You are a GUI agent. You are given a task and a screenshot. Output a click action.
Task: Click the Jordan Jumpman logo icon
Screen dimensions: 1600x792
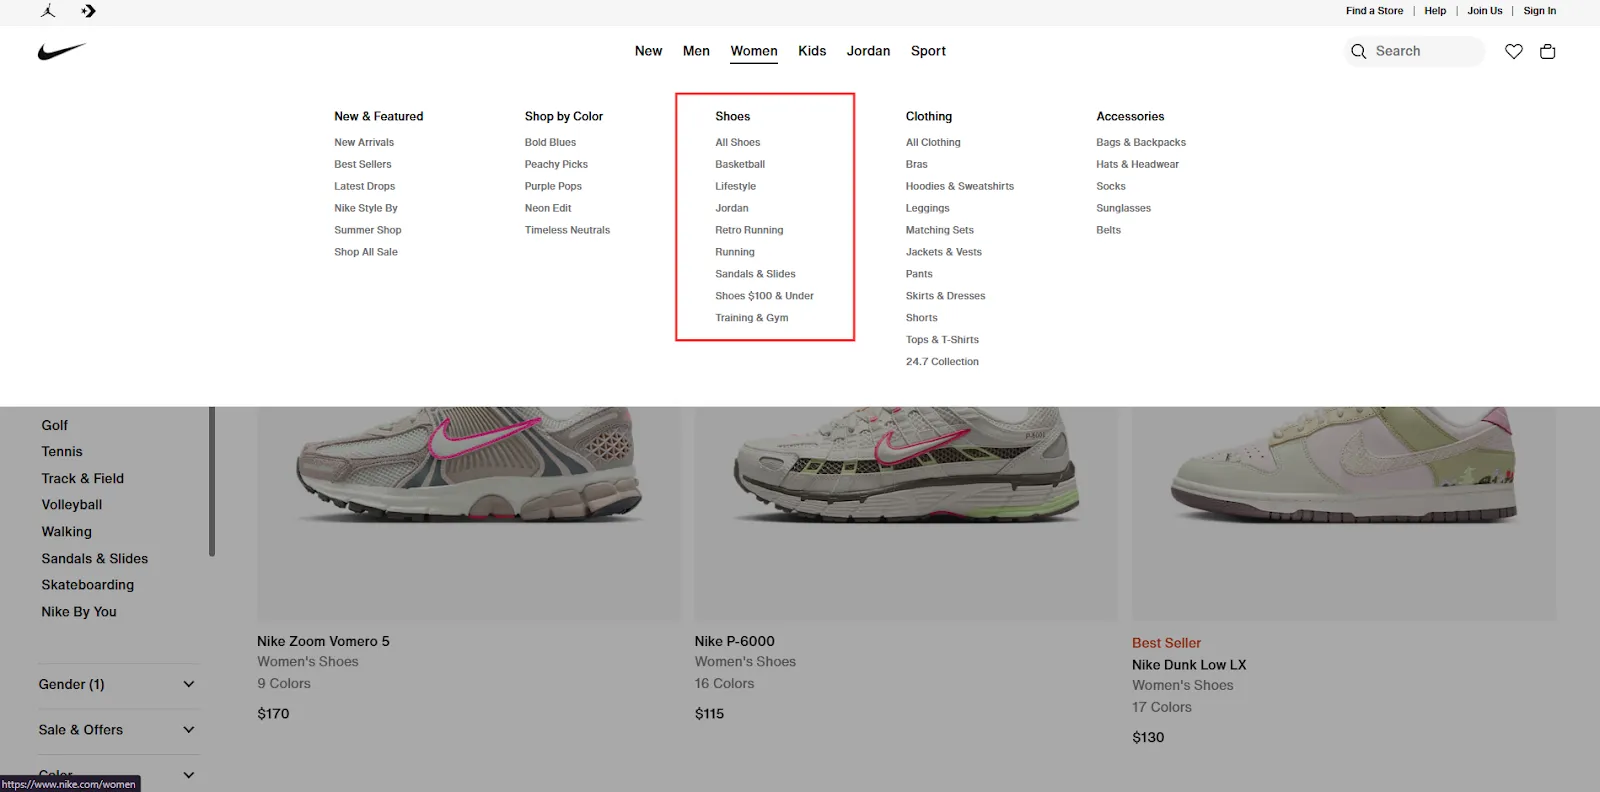click(48, 11)
